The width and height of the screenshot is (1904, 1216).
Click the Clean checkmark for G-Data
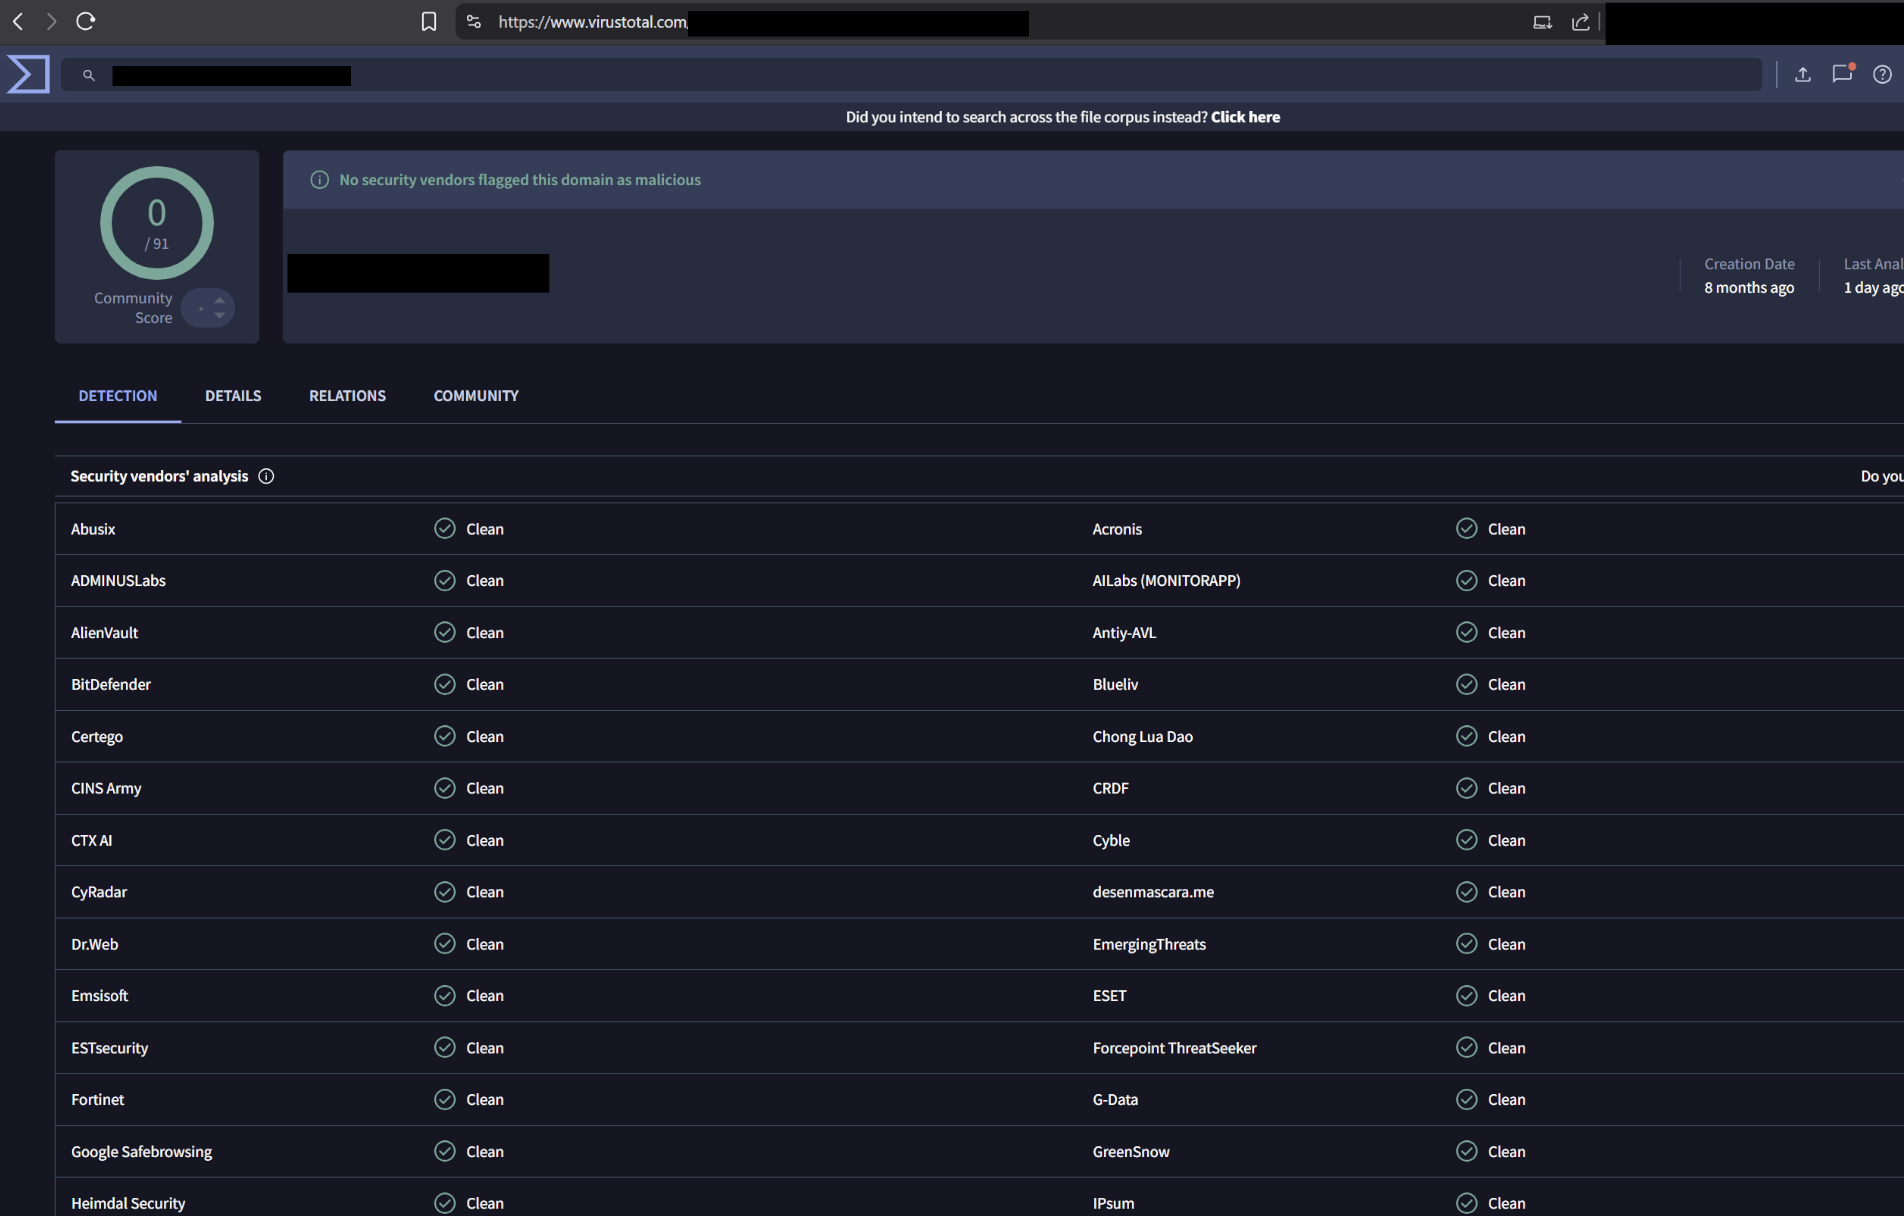tap(1466, 1099)
